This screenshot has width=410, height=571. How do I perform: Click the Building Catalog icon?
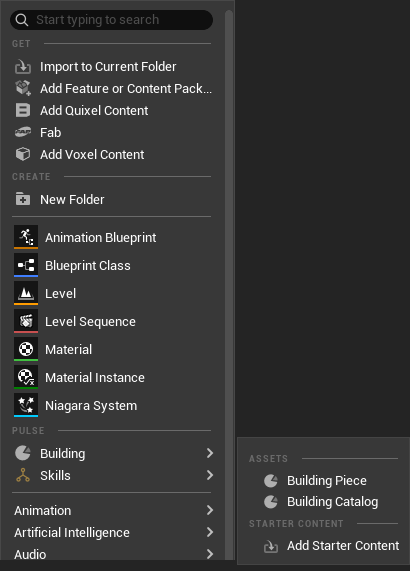coord(271,502)
